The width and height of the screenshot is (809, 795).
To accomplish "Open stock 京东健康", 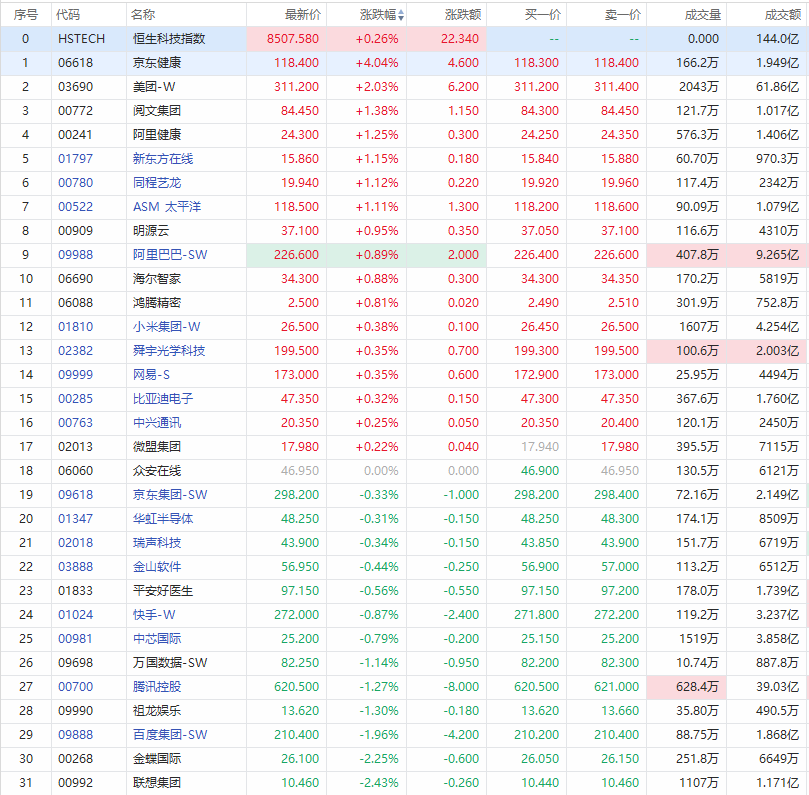I will [157, 63].
